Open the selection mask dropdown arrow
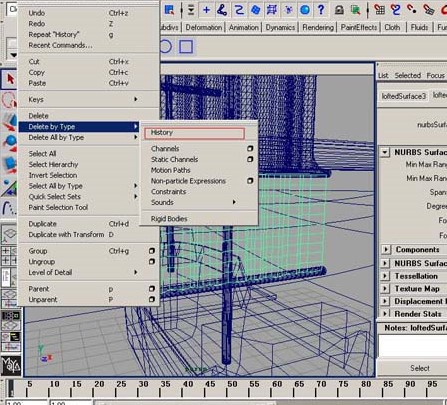 191,10
